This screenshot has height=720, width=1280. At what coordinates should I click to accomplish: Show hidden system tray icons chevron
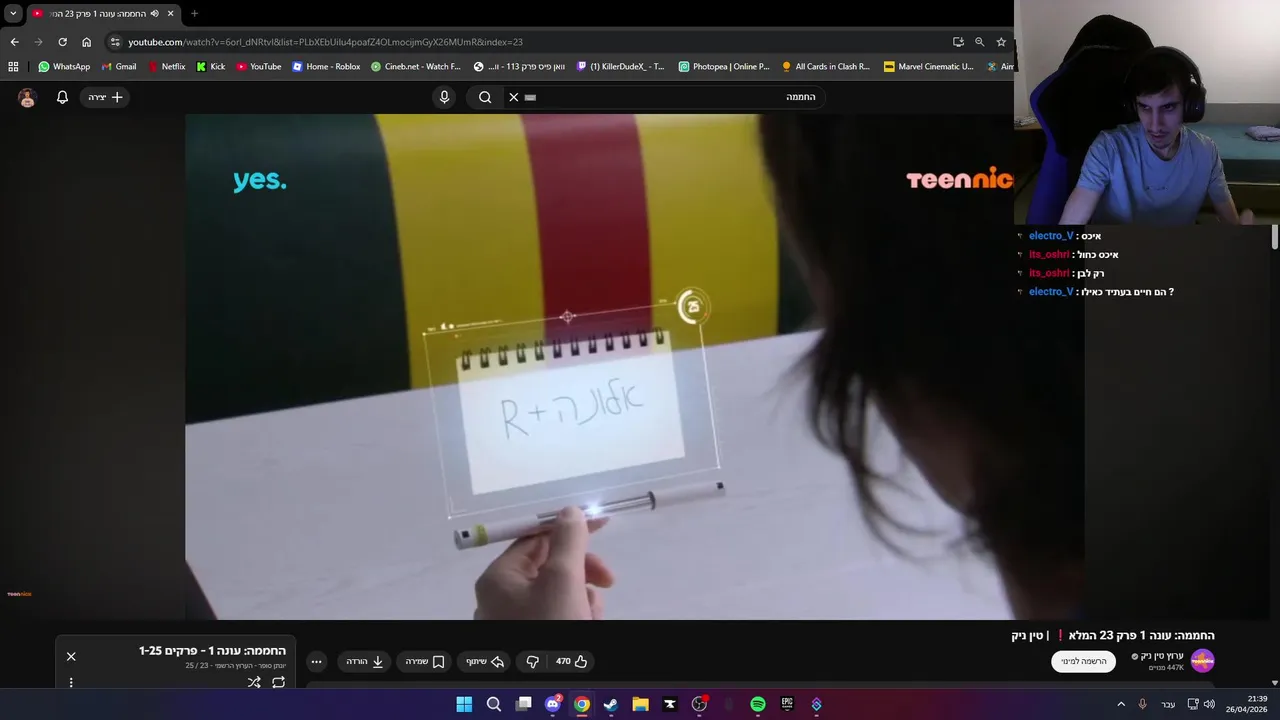click(1120, 704)
